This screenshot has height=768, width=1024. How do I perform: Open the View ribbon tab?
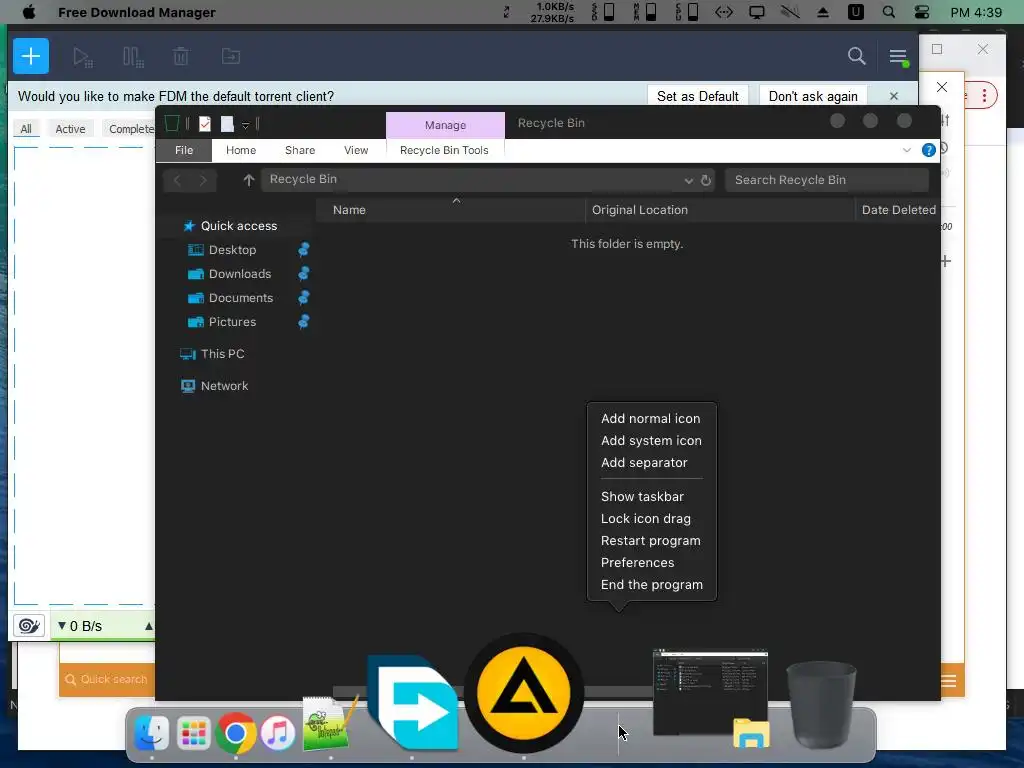point(356,150)
